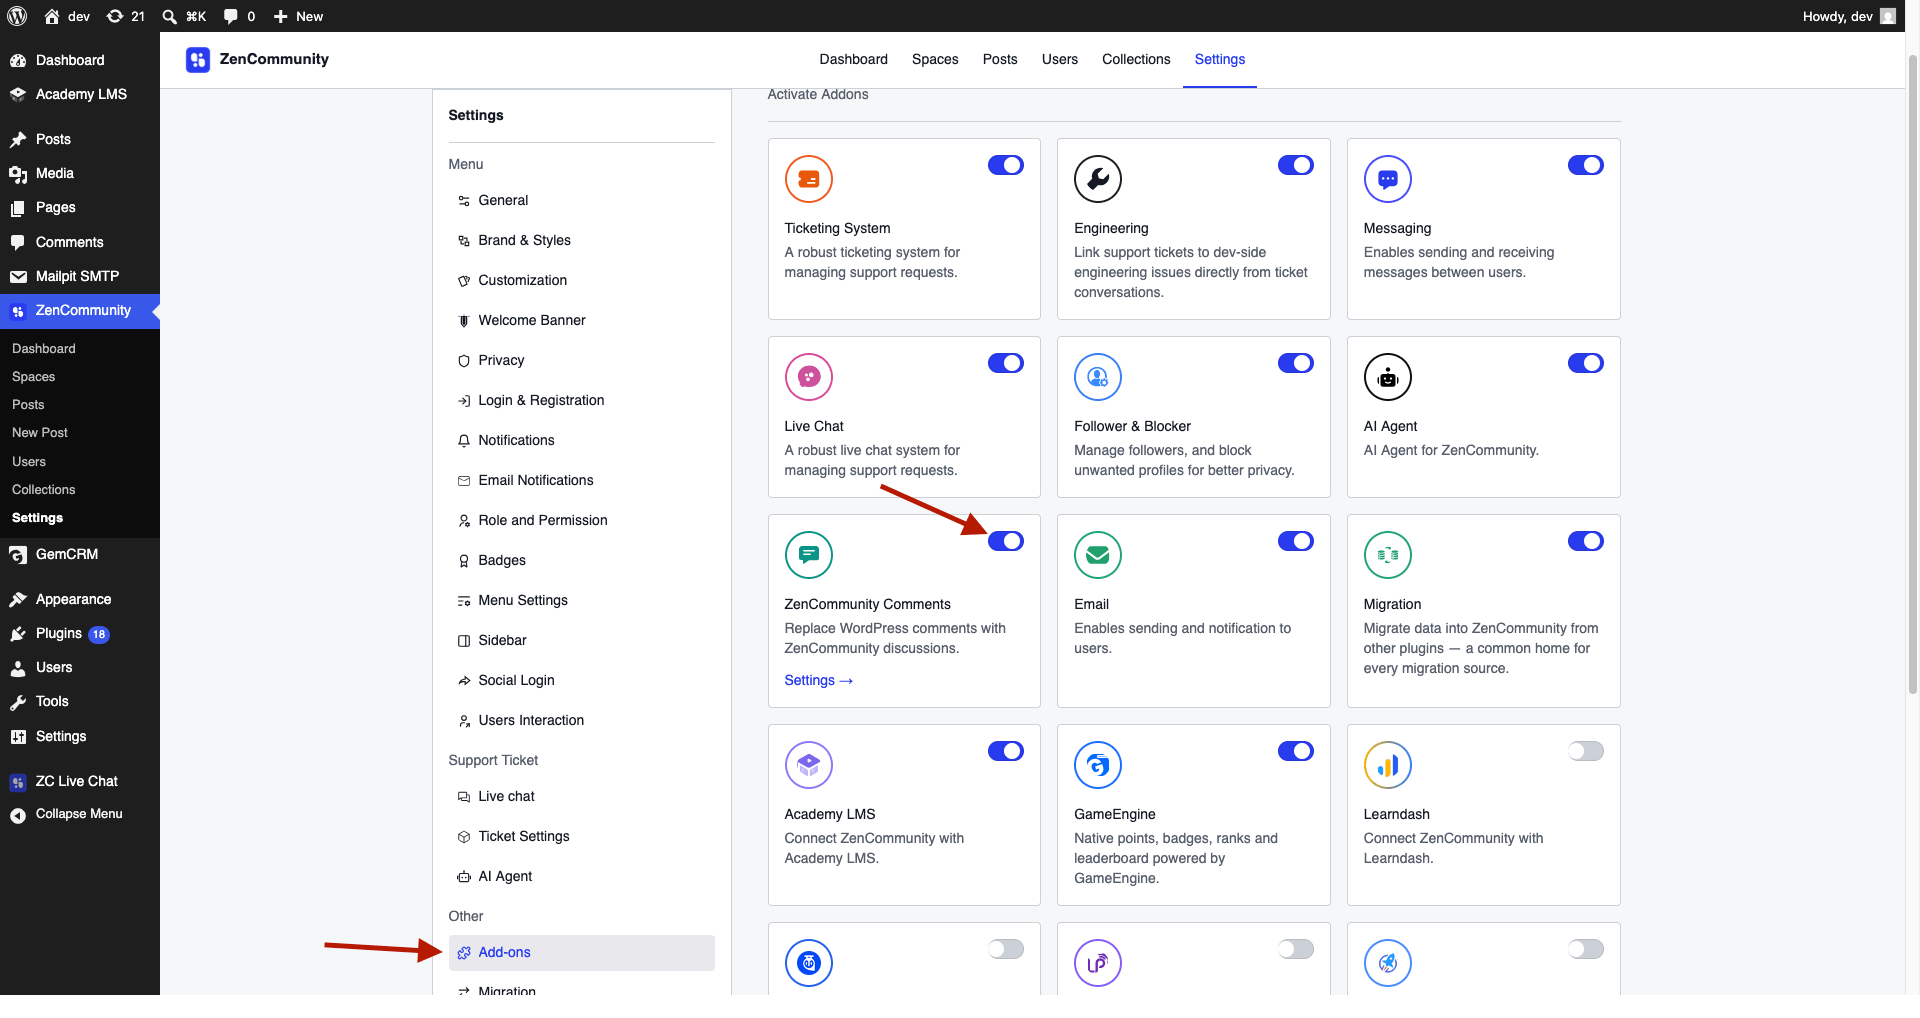1920x1018 pixels.
Task: Click Howdy, dev account menu
Action: click(x=1849, y=16)
